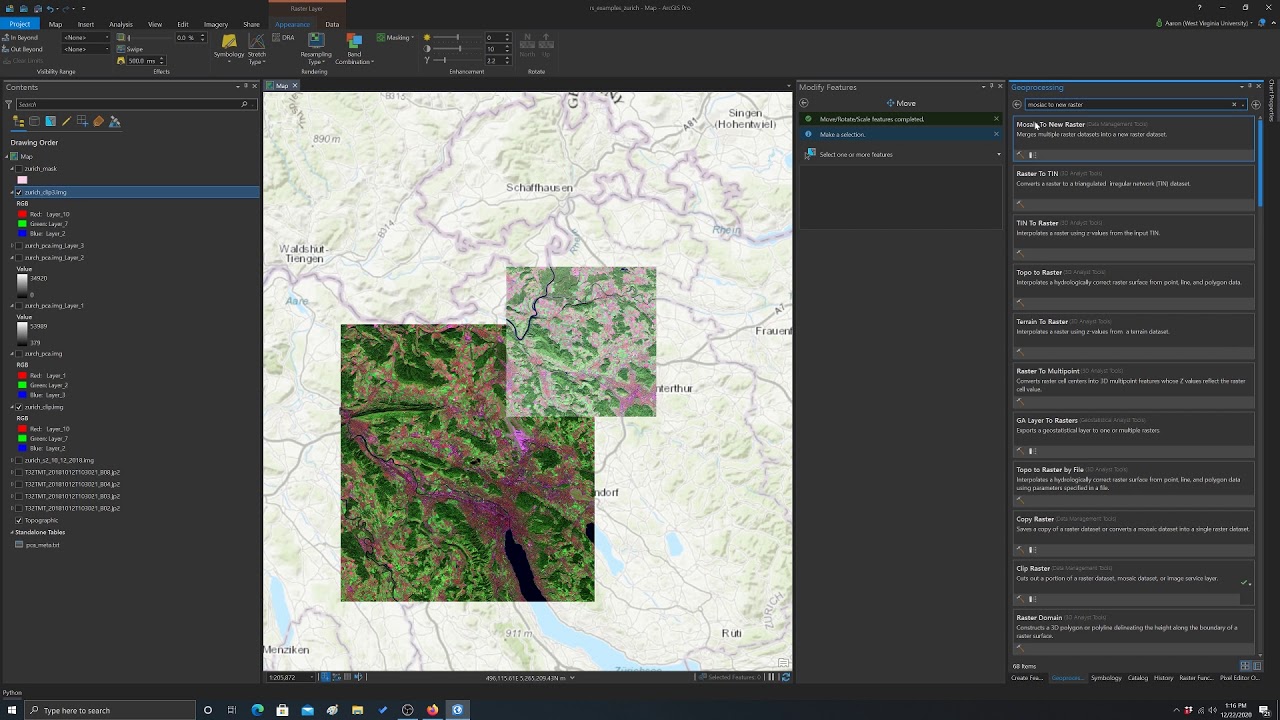
Task: Refresh the map view
Action: (785, 677)
